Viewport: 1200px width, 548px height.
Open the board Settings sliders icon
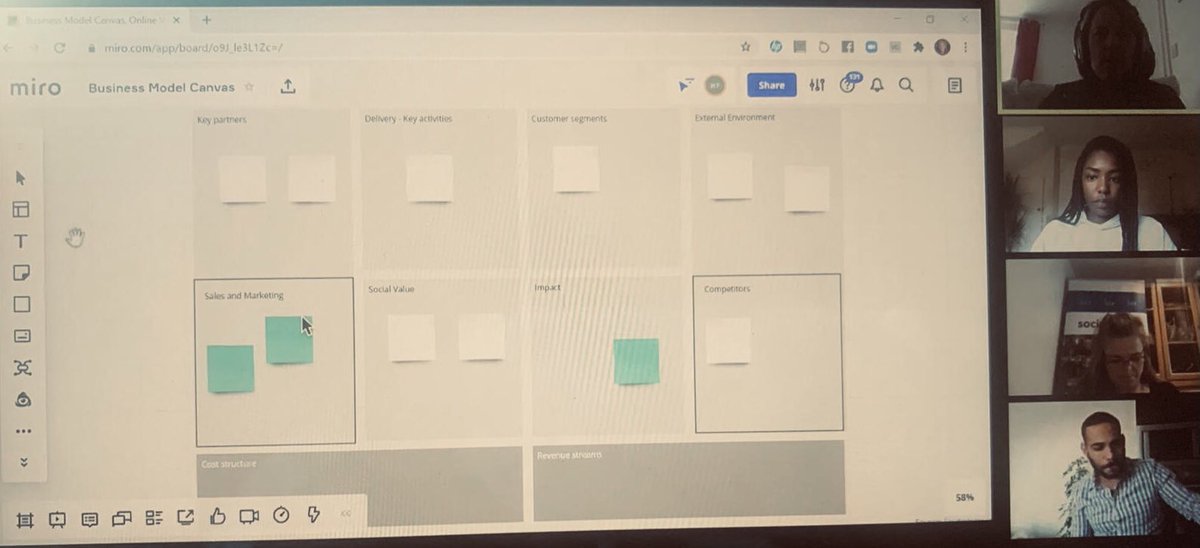[x=817, y=86]
